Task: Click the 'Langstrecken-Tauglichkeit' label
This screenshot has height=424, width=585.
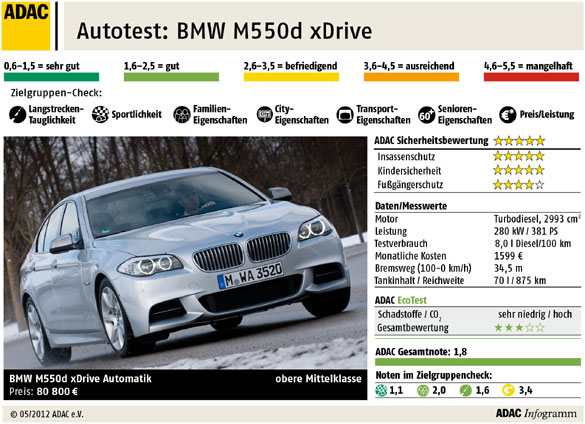Action: 56,114
